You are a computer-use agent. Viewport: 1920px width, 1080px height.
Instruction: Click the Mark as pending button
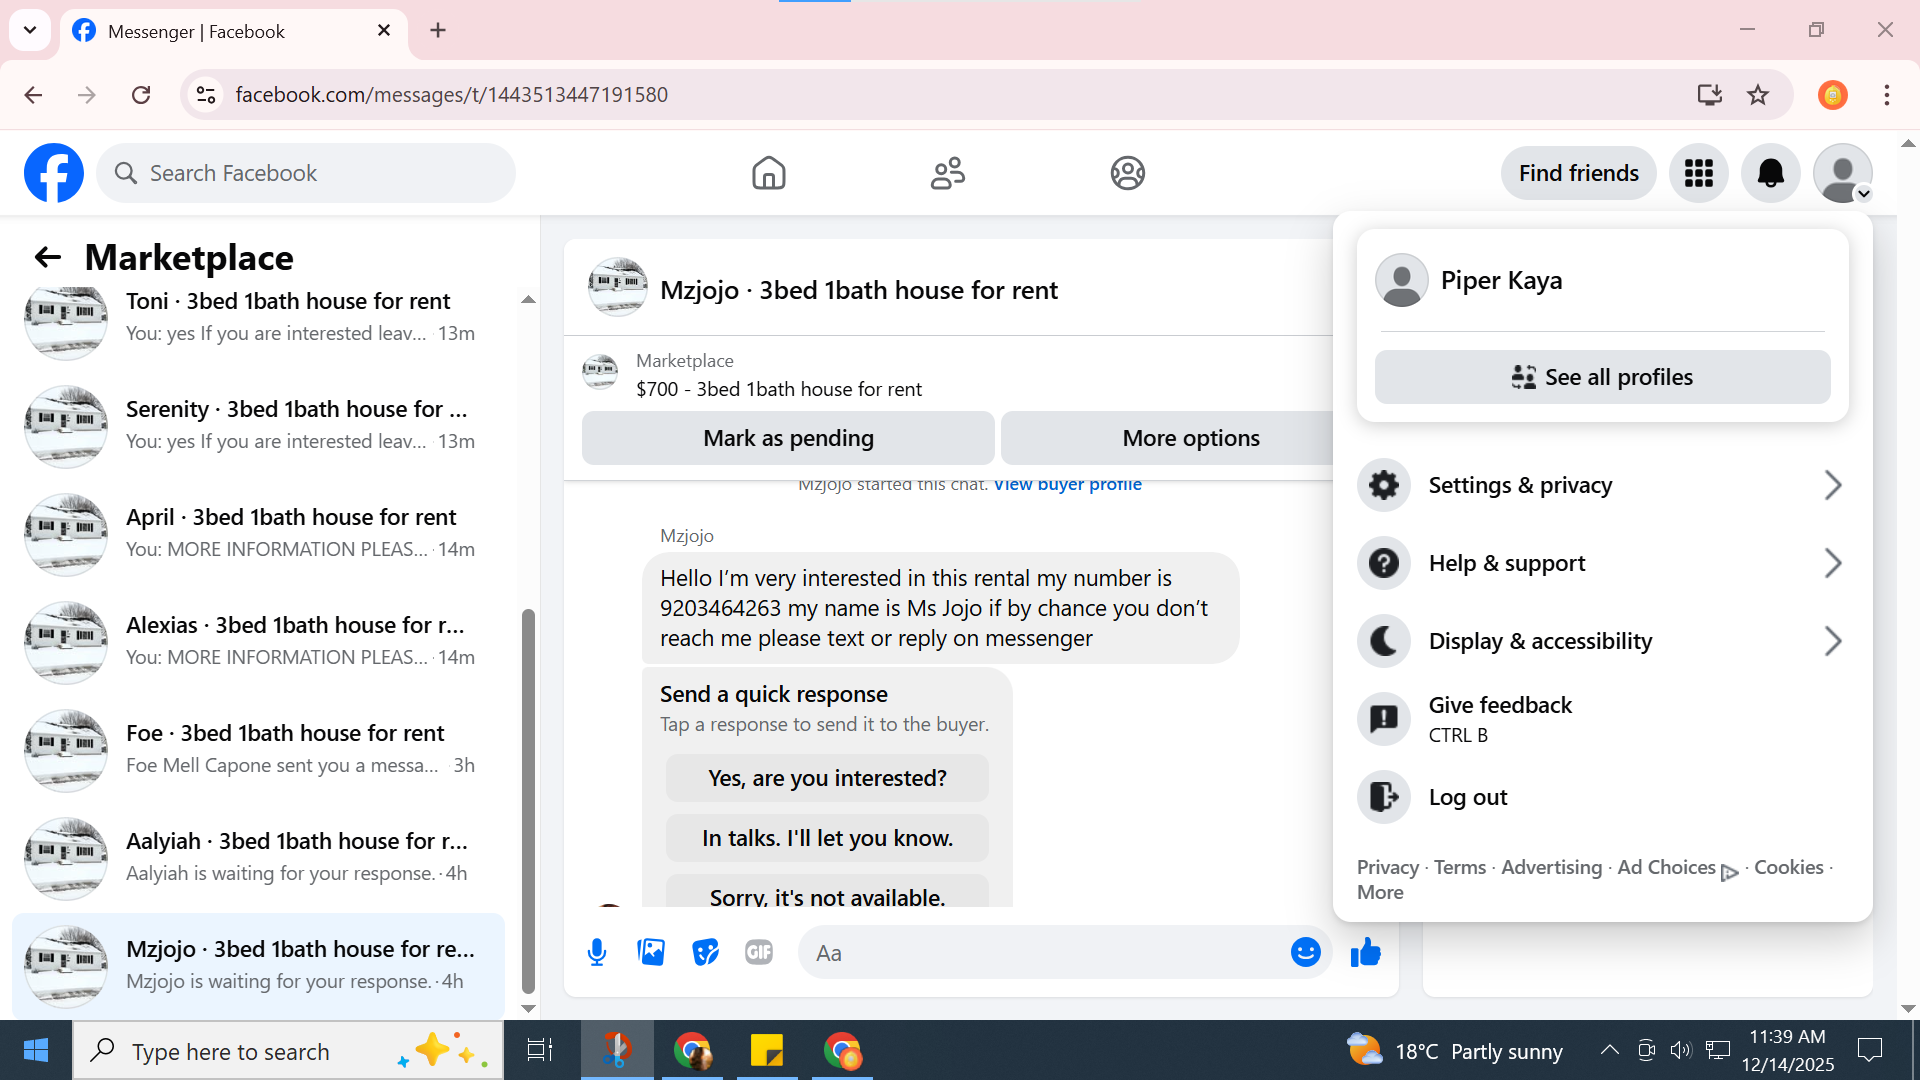[x=788, y=438]
